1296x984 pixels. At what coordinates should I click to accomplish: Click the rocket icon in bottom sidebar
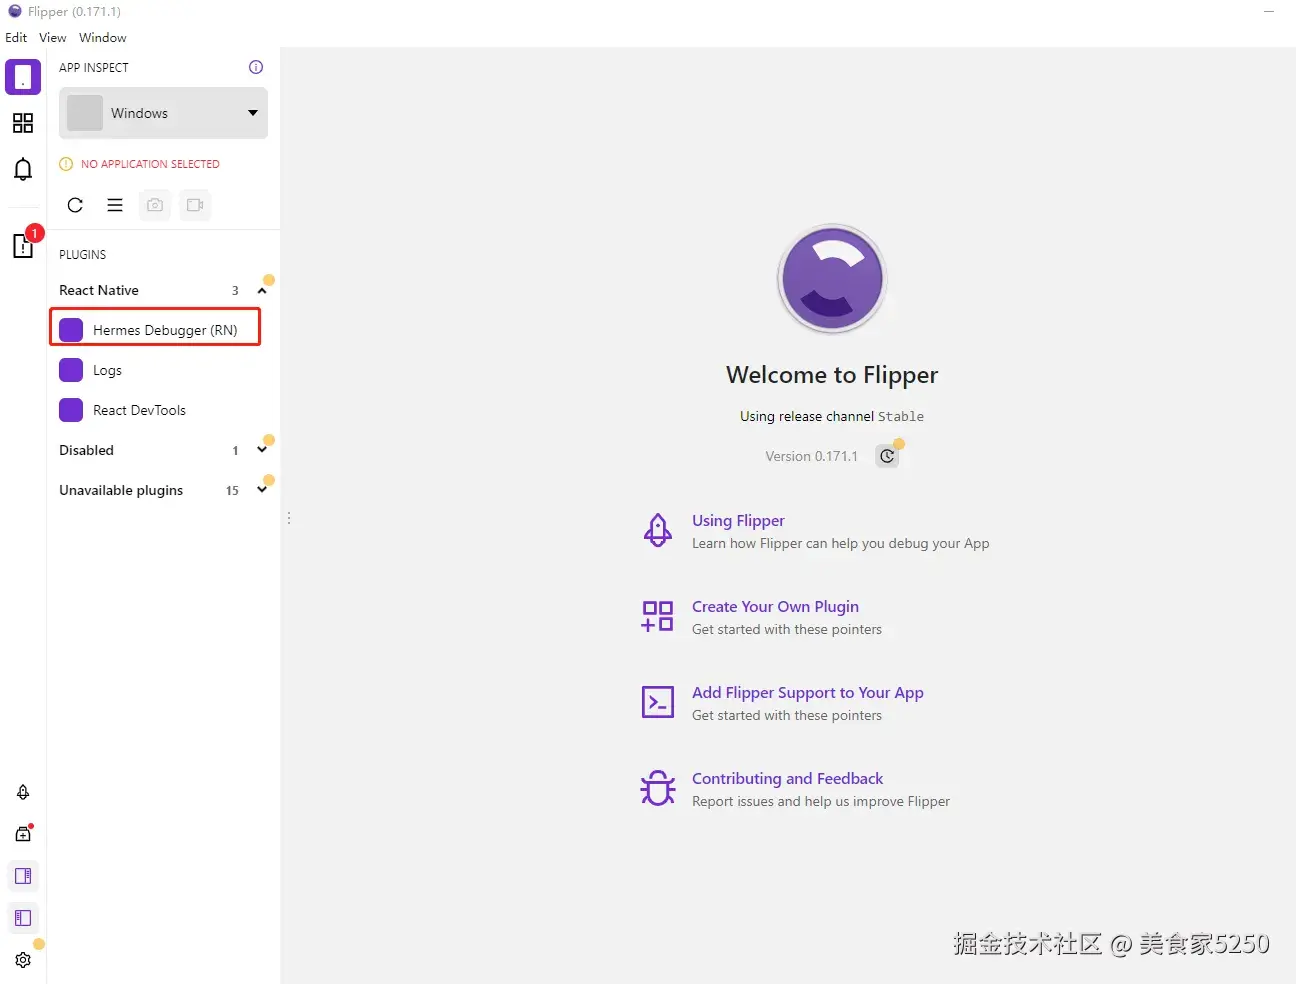[23, 792]
